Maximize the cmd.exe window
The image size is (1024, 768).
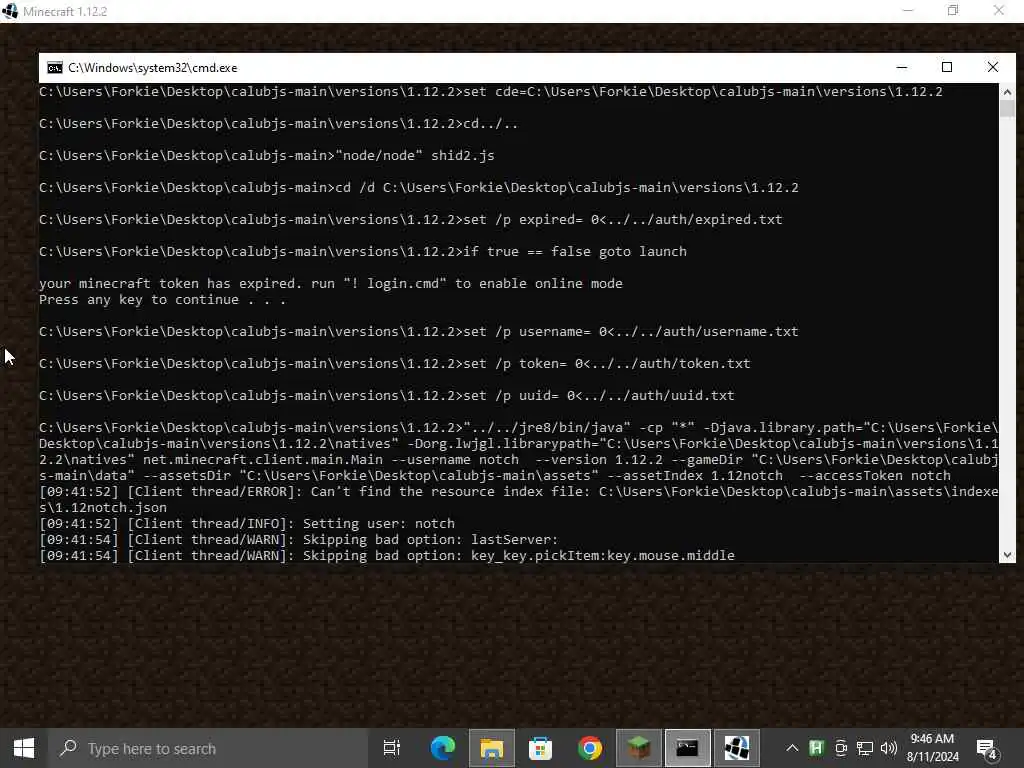(x=947, y=67)
